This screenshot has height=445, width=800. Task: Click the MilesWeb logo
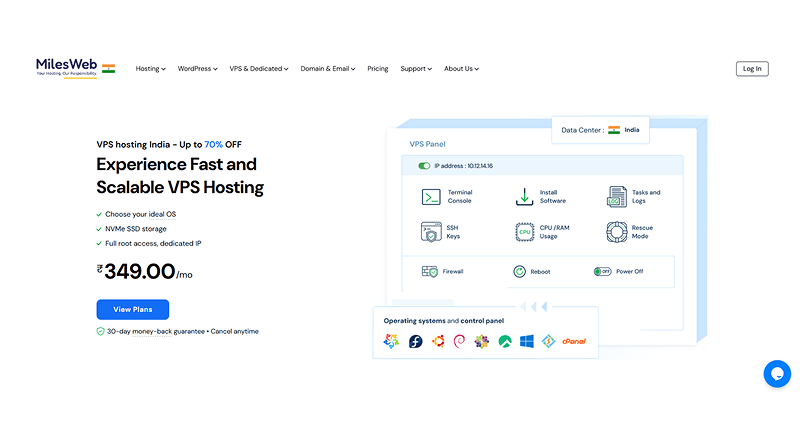[x=66, y=67]
